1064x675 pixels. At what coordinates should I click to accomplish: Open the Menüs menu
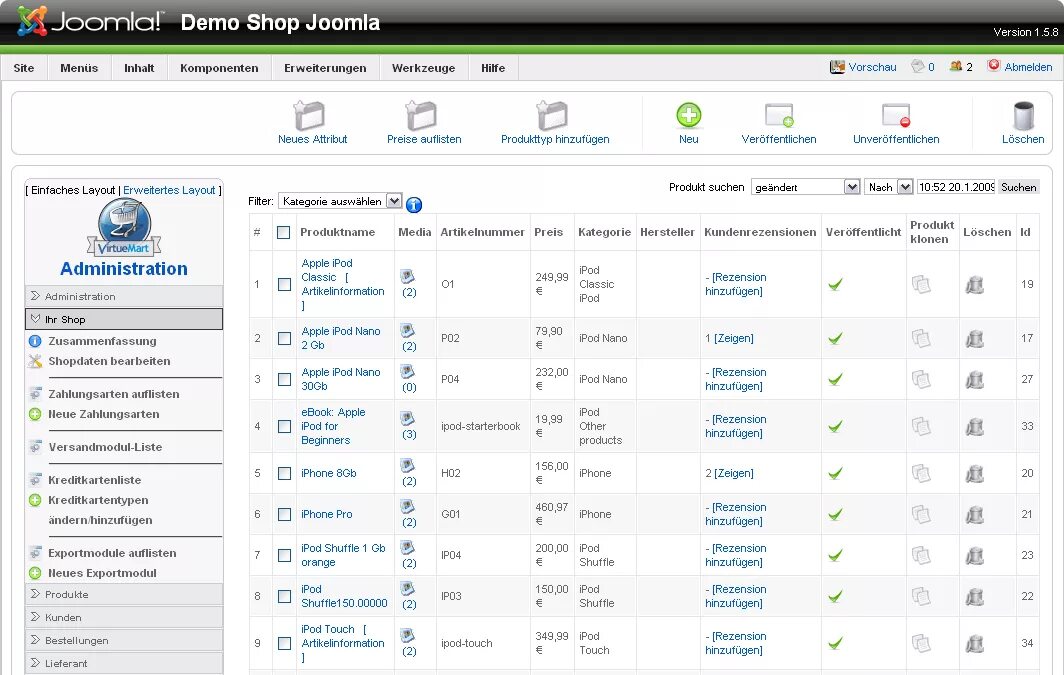coord(79,68)
